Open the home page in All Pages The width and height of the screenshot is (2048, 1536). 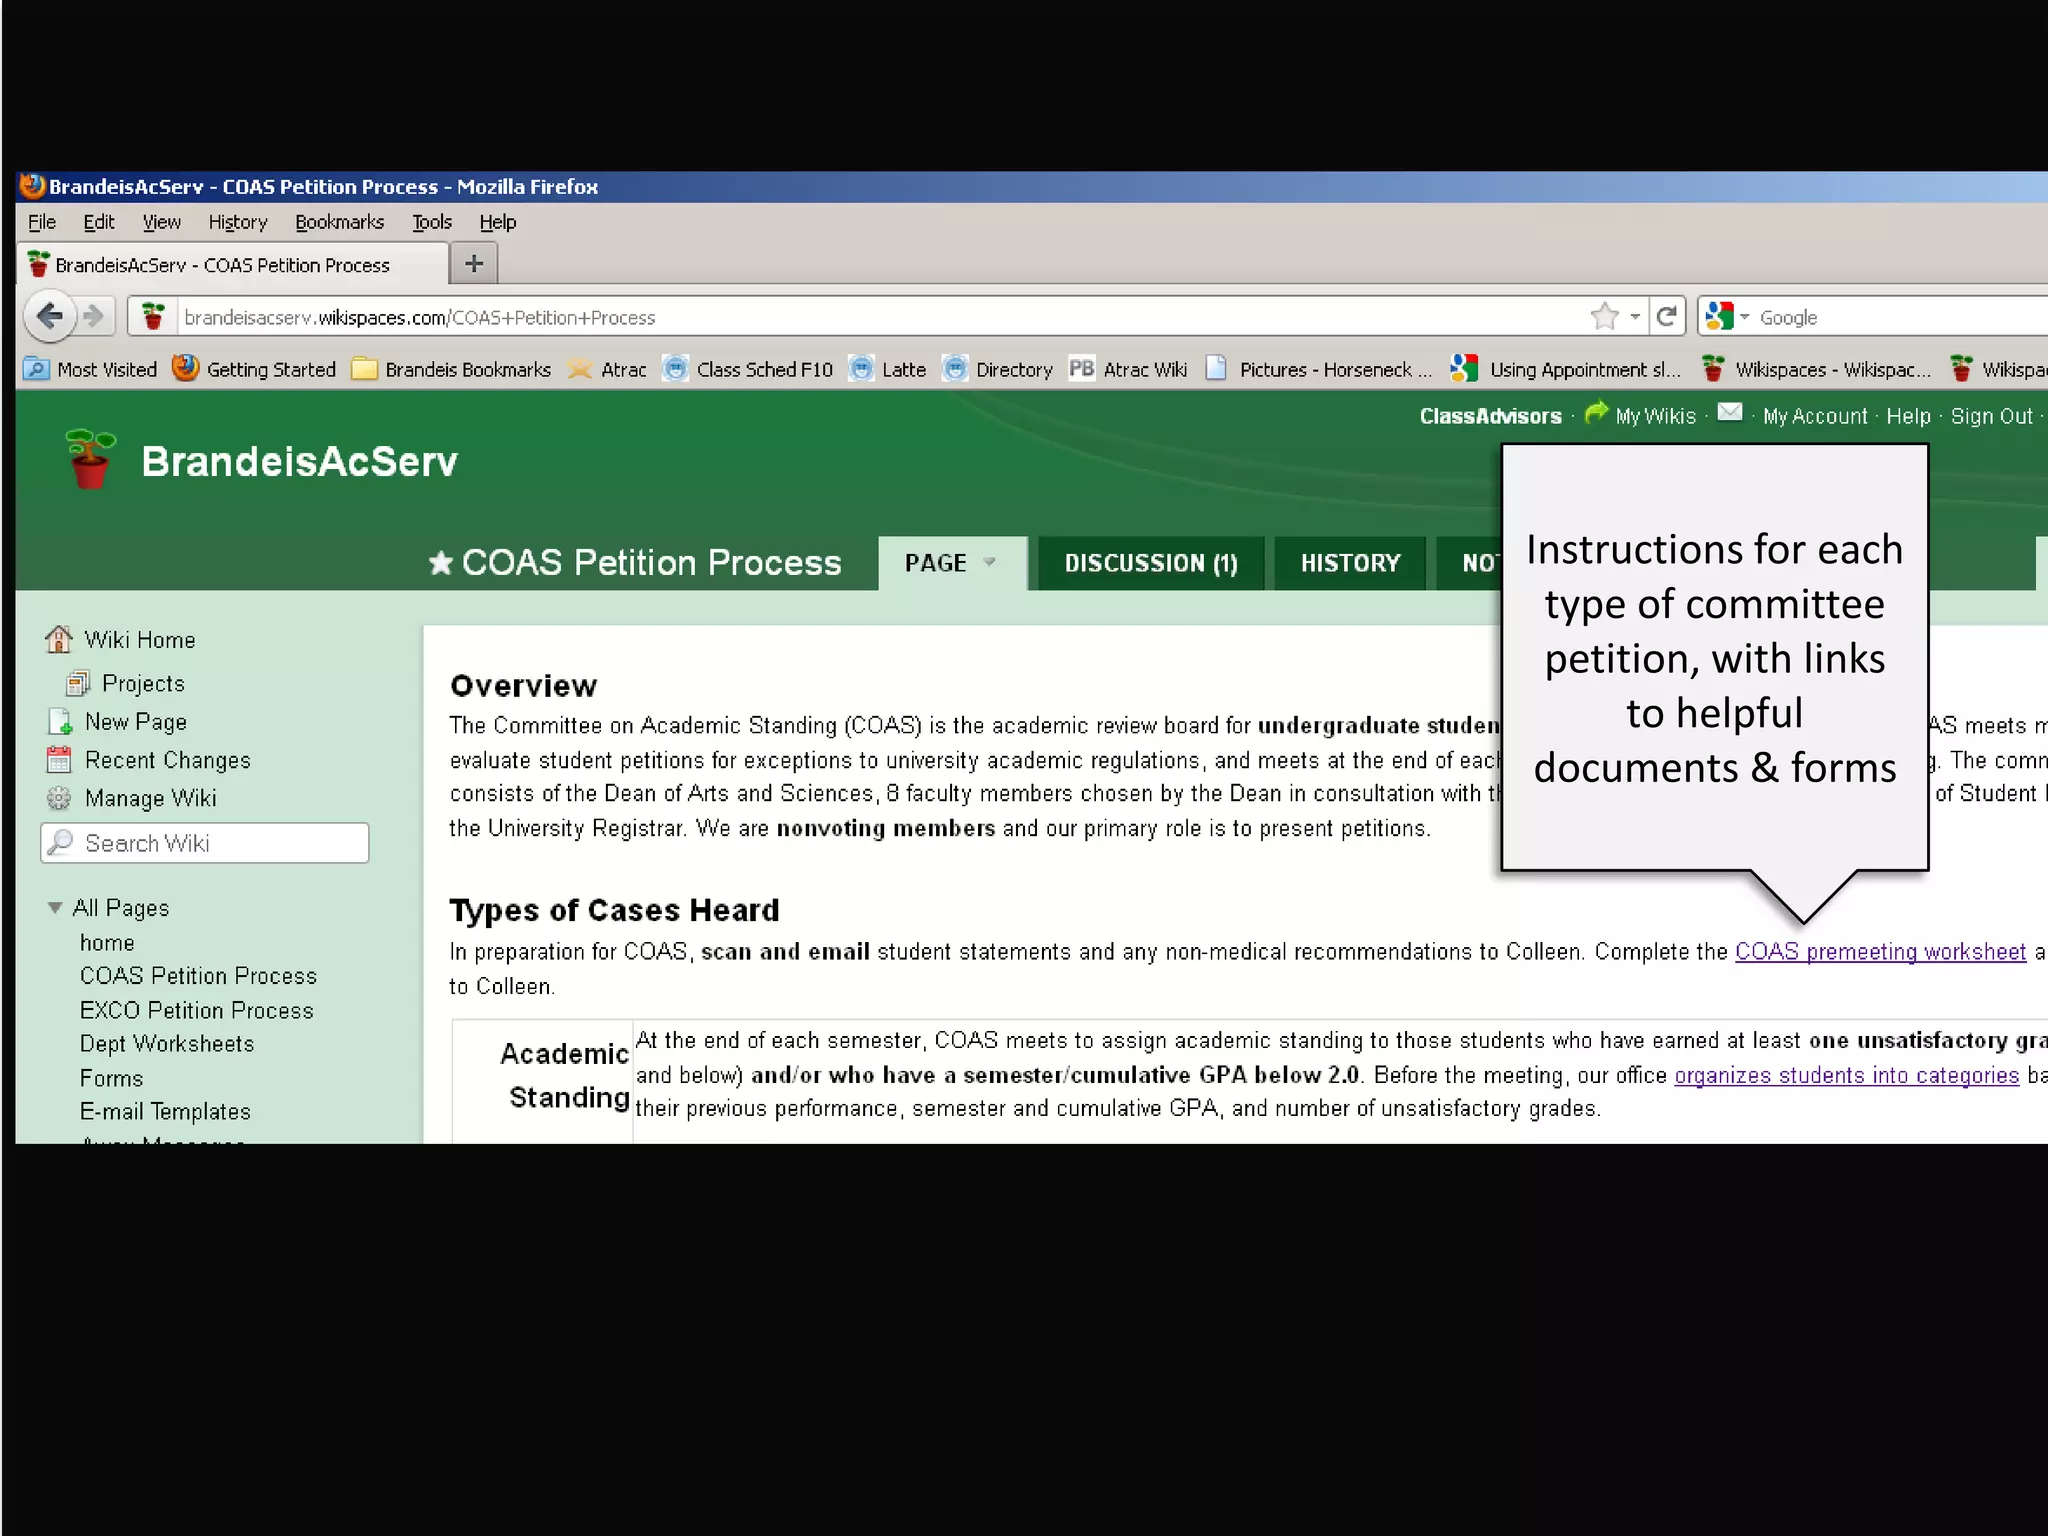pyautogui.click(x=107, y=942)
